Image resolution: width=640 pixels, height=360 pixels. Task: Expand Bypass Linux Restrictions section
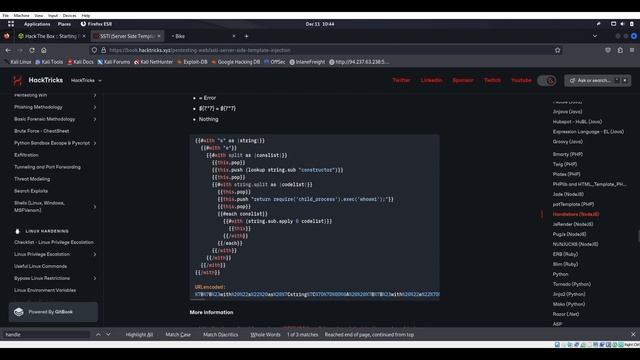tap(95, 278)
